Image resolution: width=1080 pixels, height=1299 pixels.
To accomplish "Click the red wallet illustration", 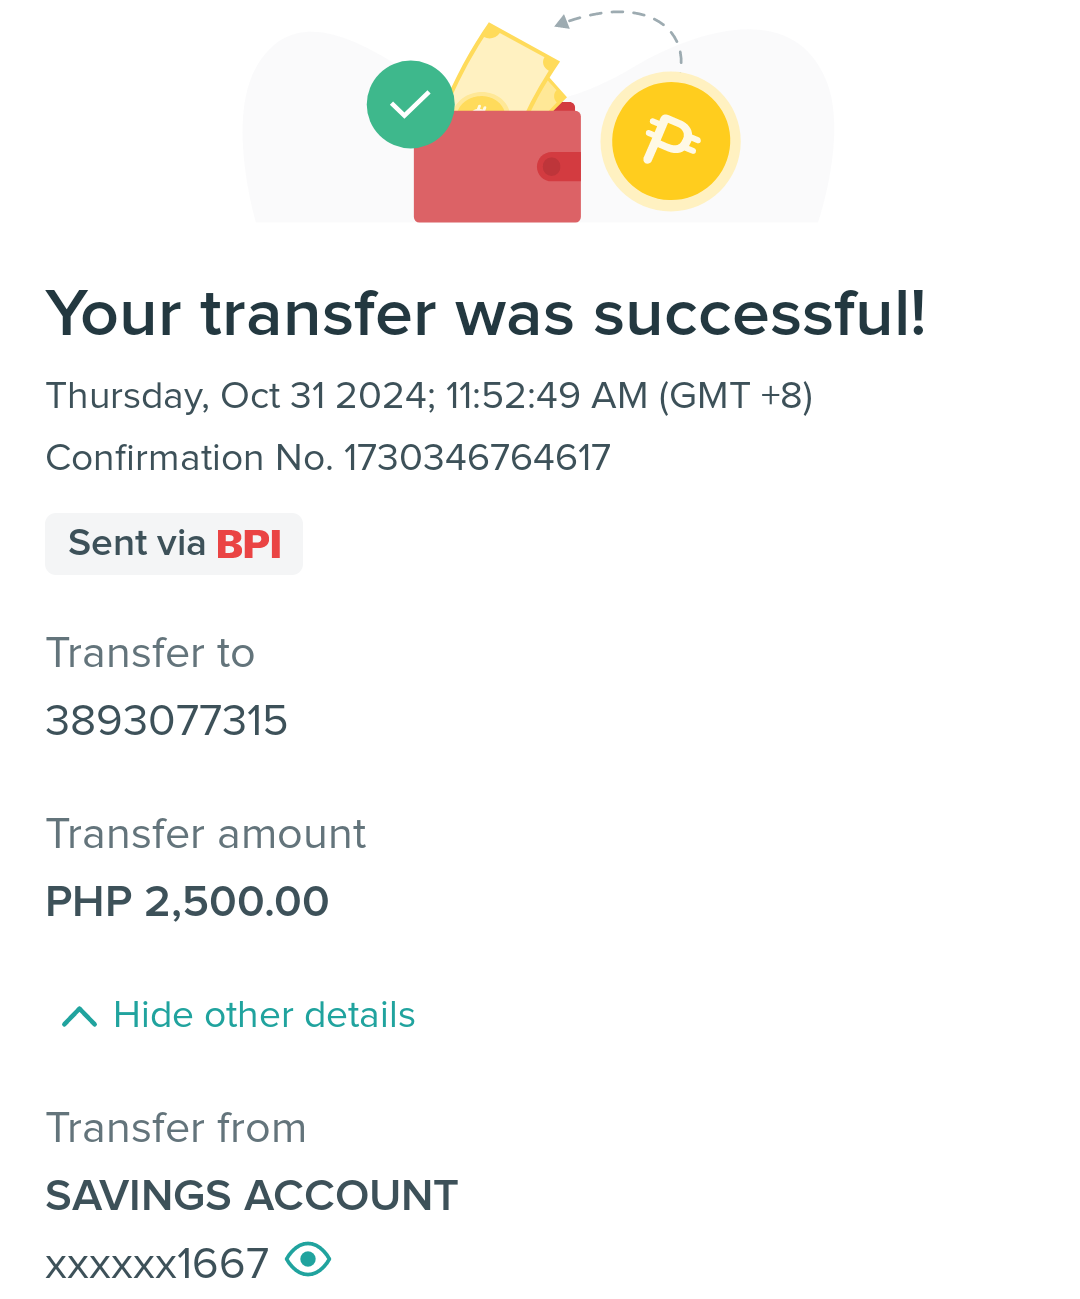I will 497,165.
